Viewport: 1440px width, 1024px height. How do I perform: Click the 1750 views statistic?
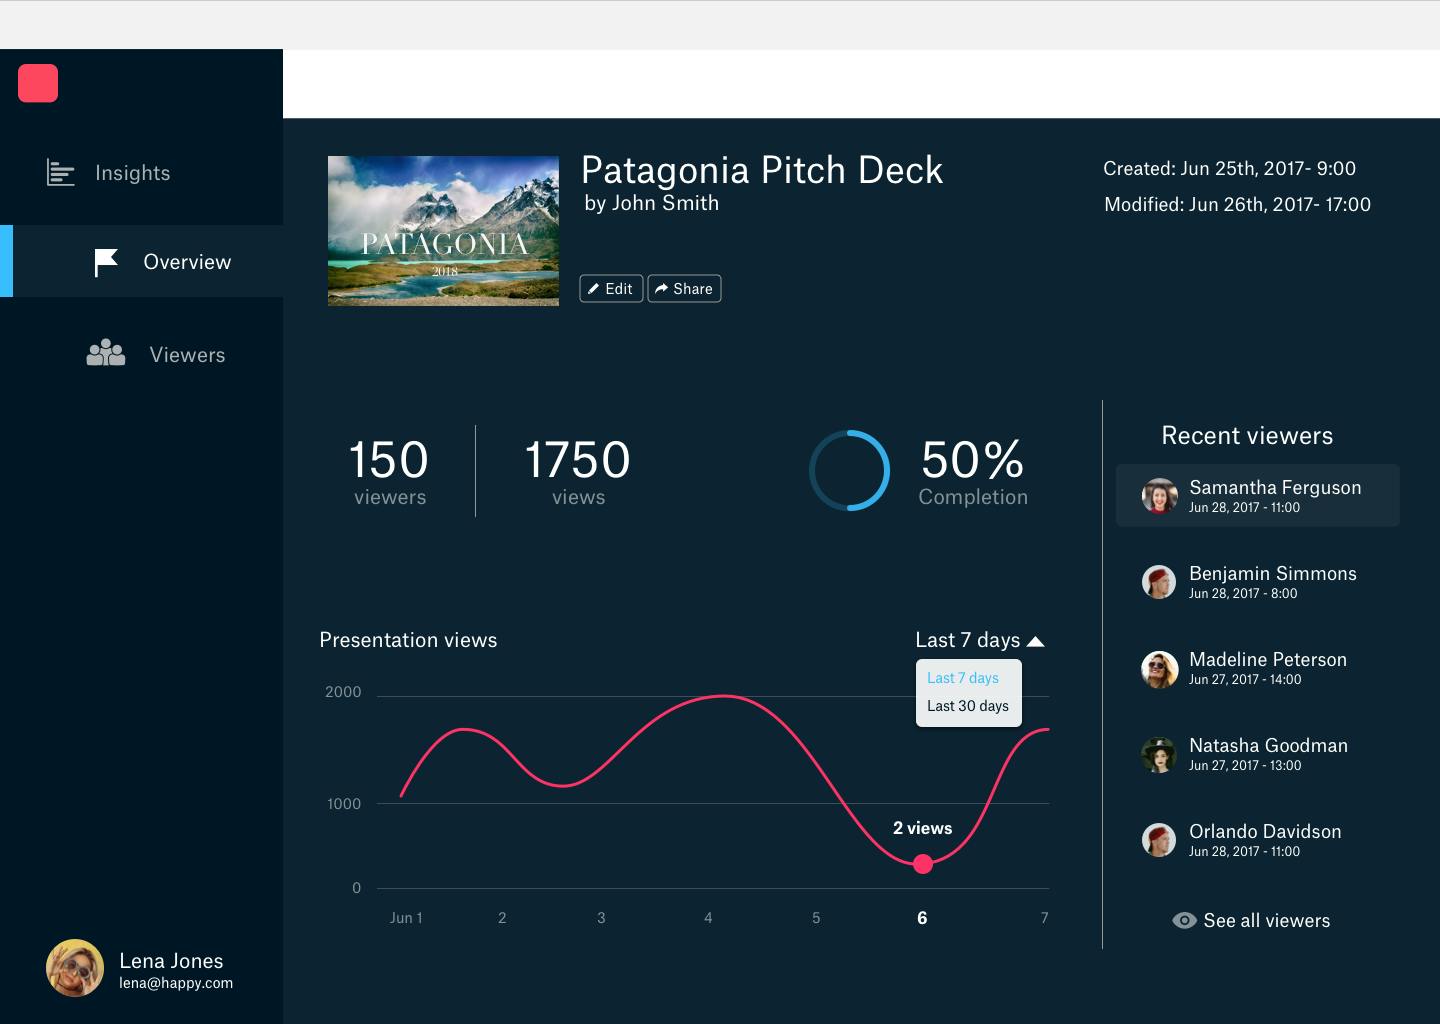tap(578, 472)
